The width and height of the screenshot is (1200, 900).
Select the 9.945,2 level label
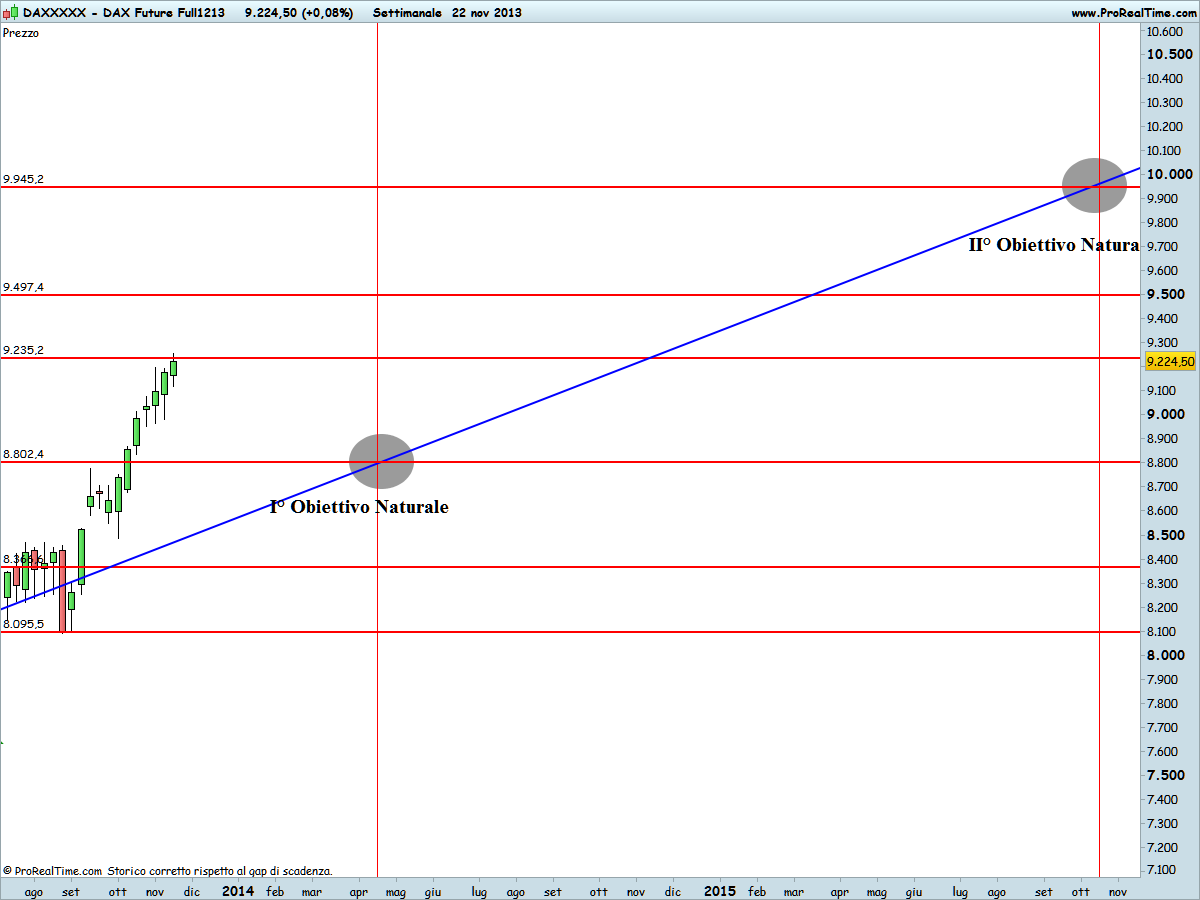click(23, 179)
